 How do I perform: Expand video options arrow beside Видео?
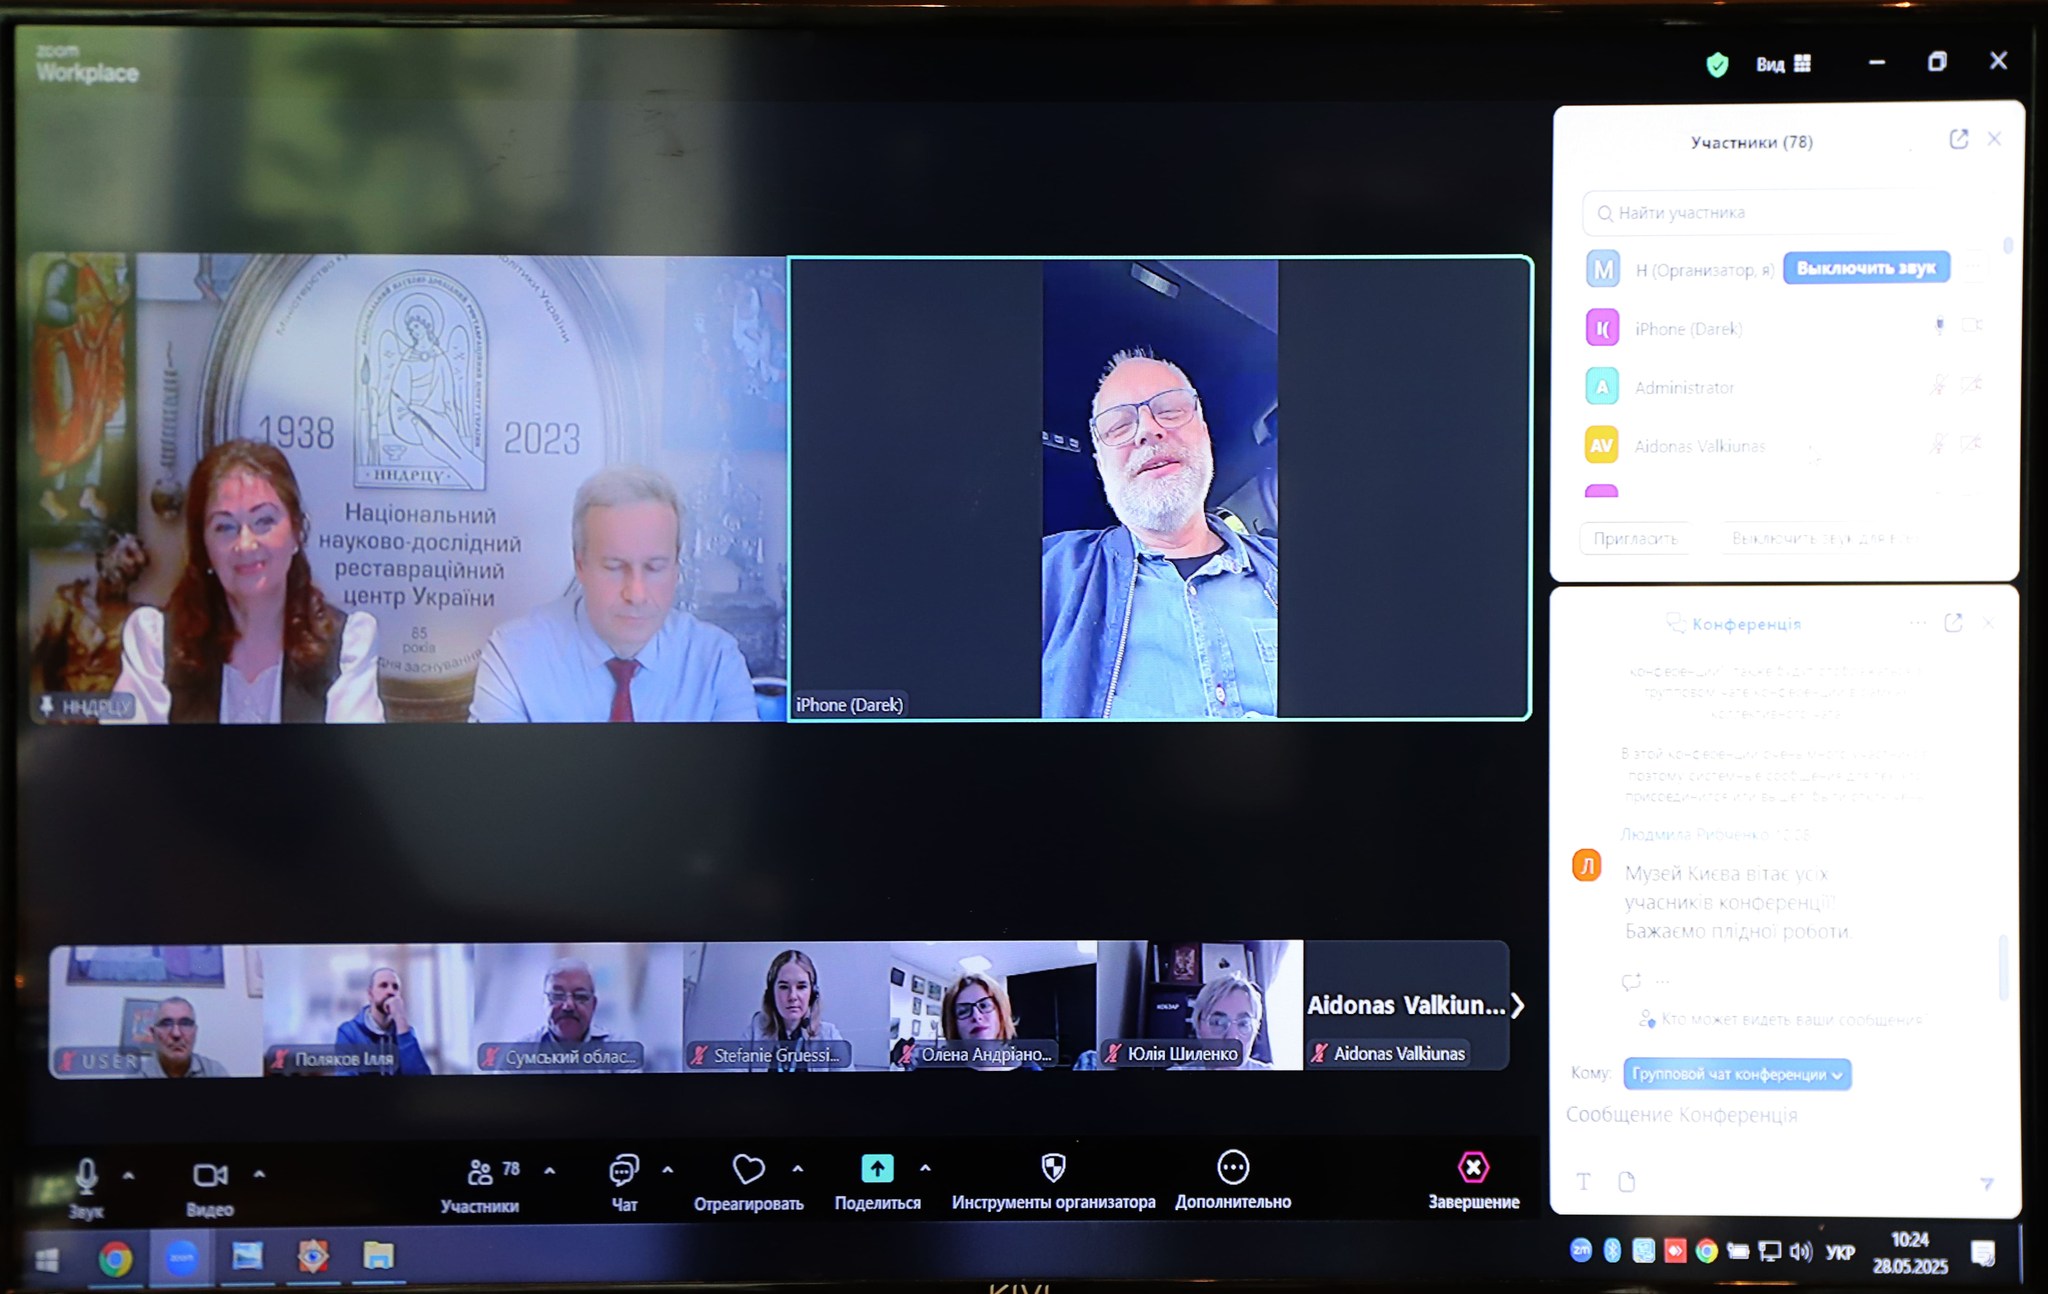[x=260, y=1174]
